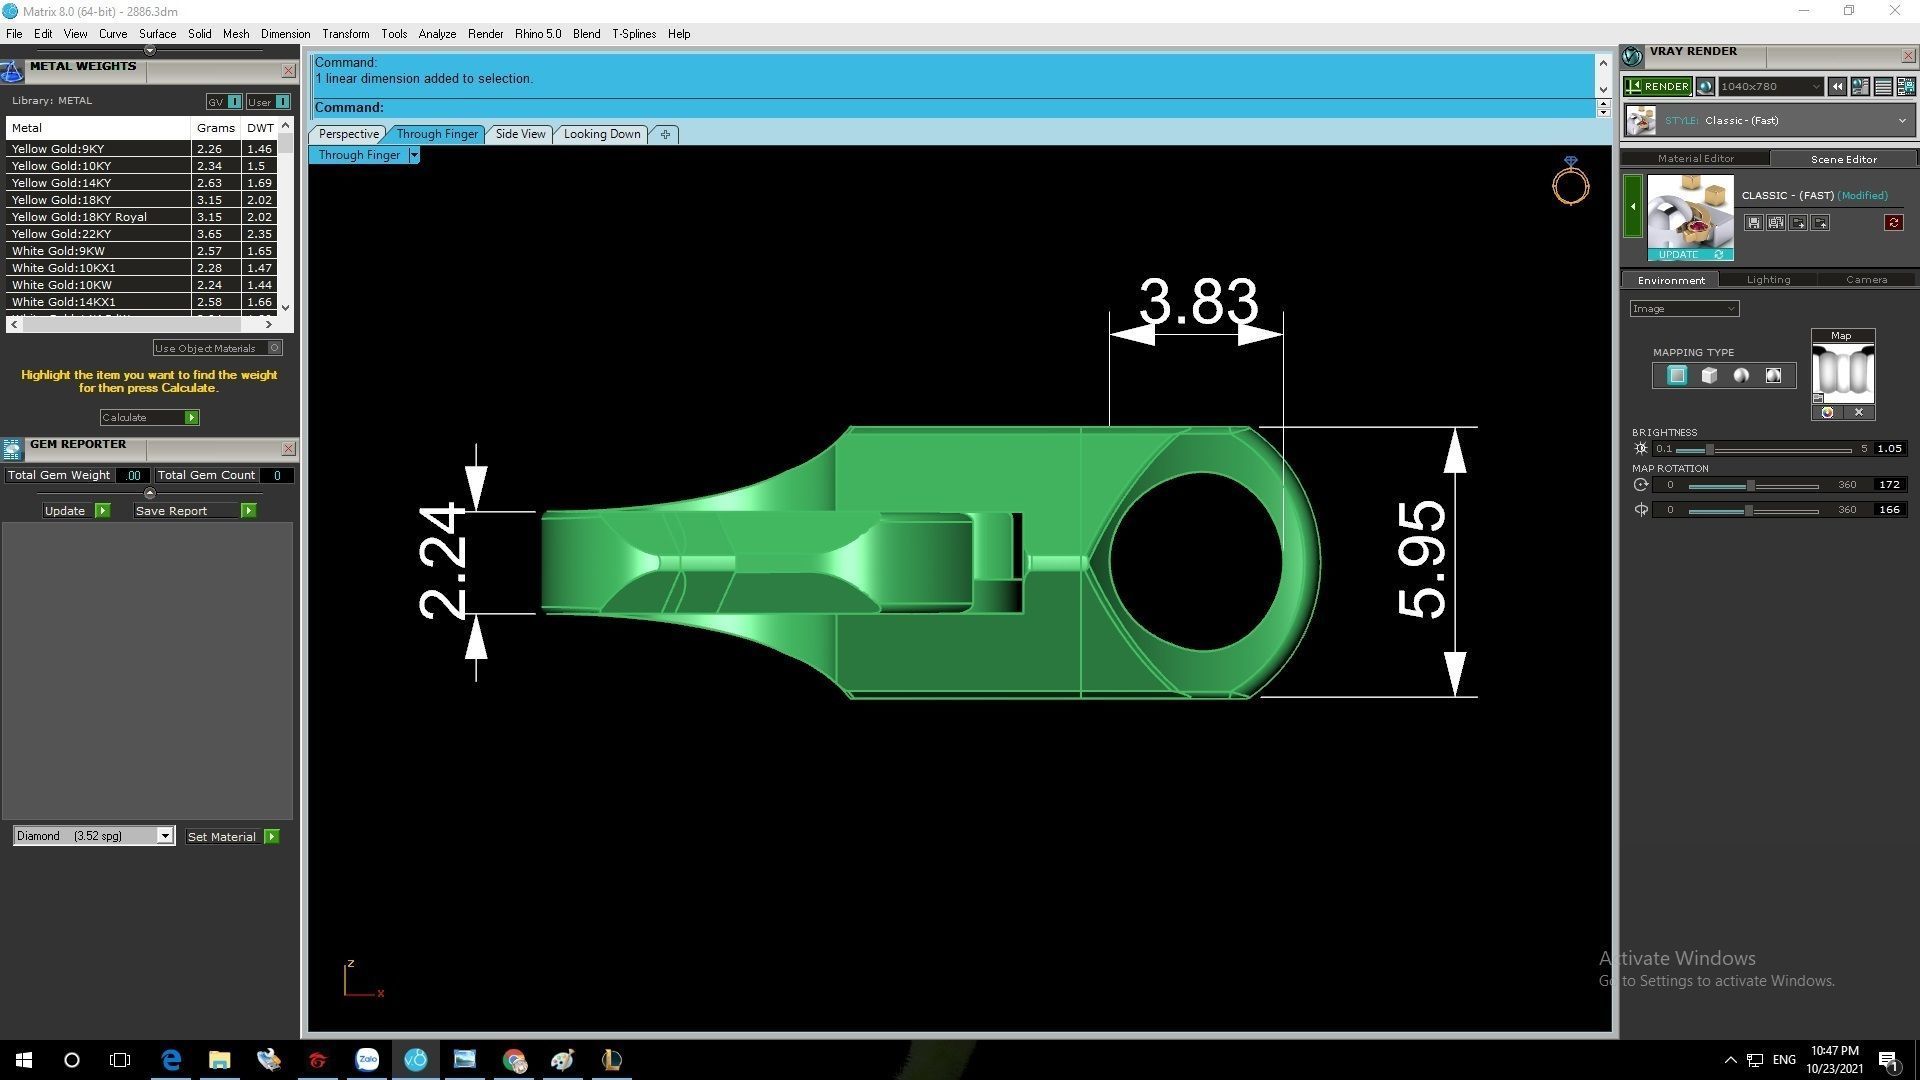Click the Gem Reporter Update button
Screen dimensions: 1920x1080
point(76,511)
